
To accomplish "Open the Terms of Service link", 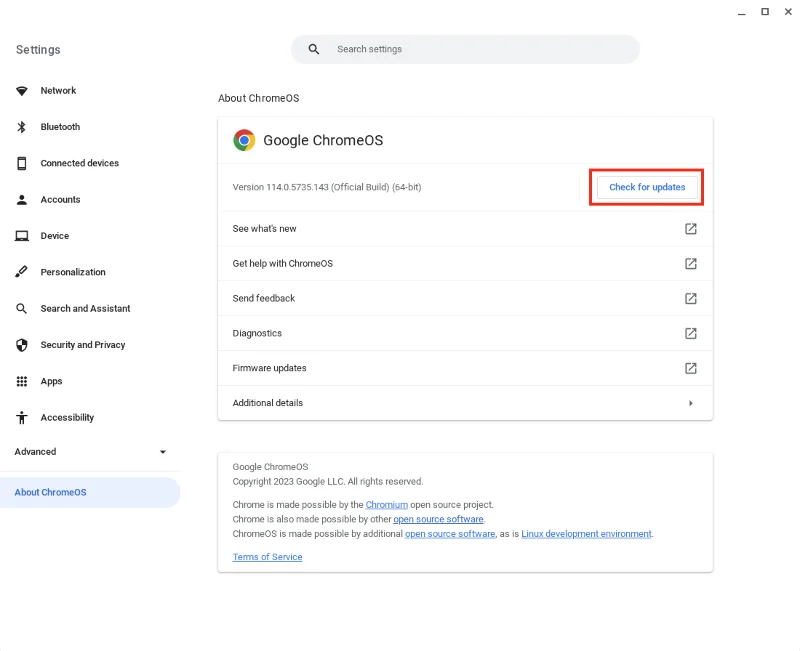I will (267, 557).
